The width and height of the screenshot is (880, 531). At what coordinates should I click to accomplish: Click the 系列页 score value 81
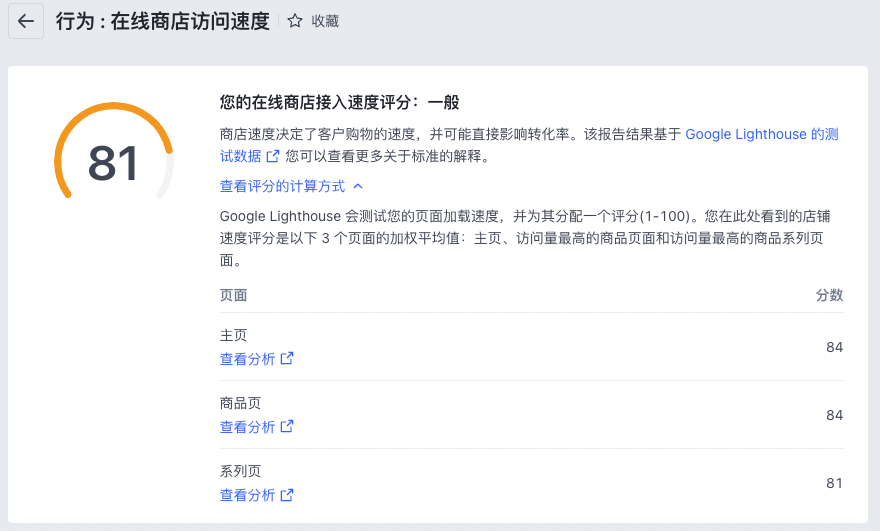(835, 483)
